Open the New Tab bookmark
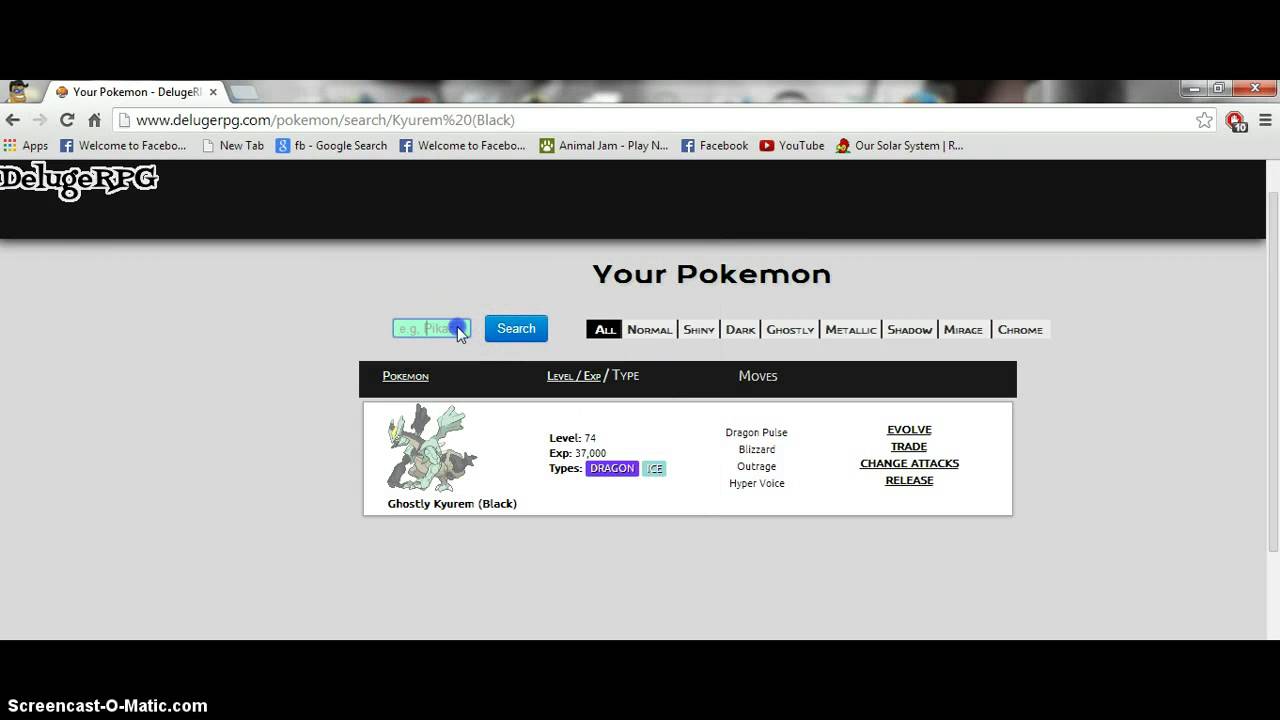The height and width of the screenshot is (720, 1280). click(233, 146)
